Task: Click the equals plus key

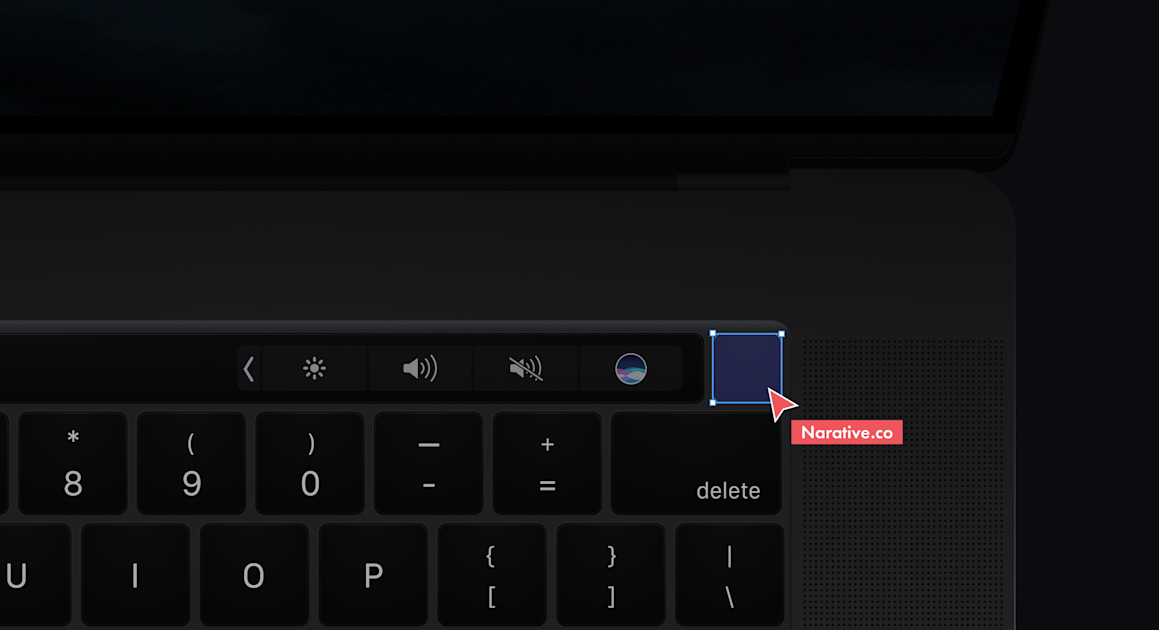Action: click(x=547, y=464)
